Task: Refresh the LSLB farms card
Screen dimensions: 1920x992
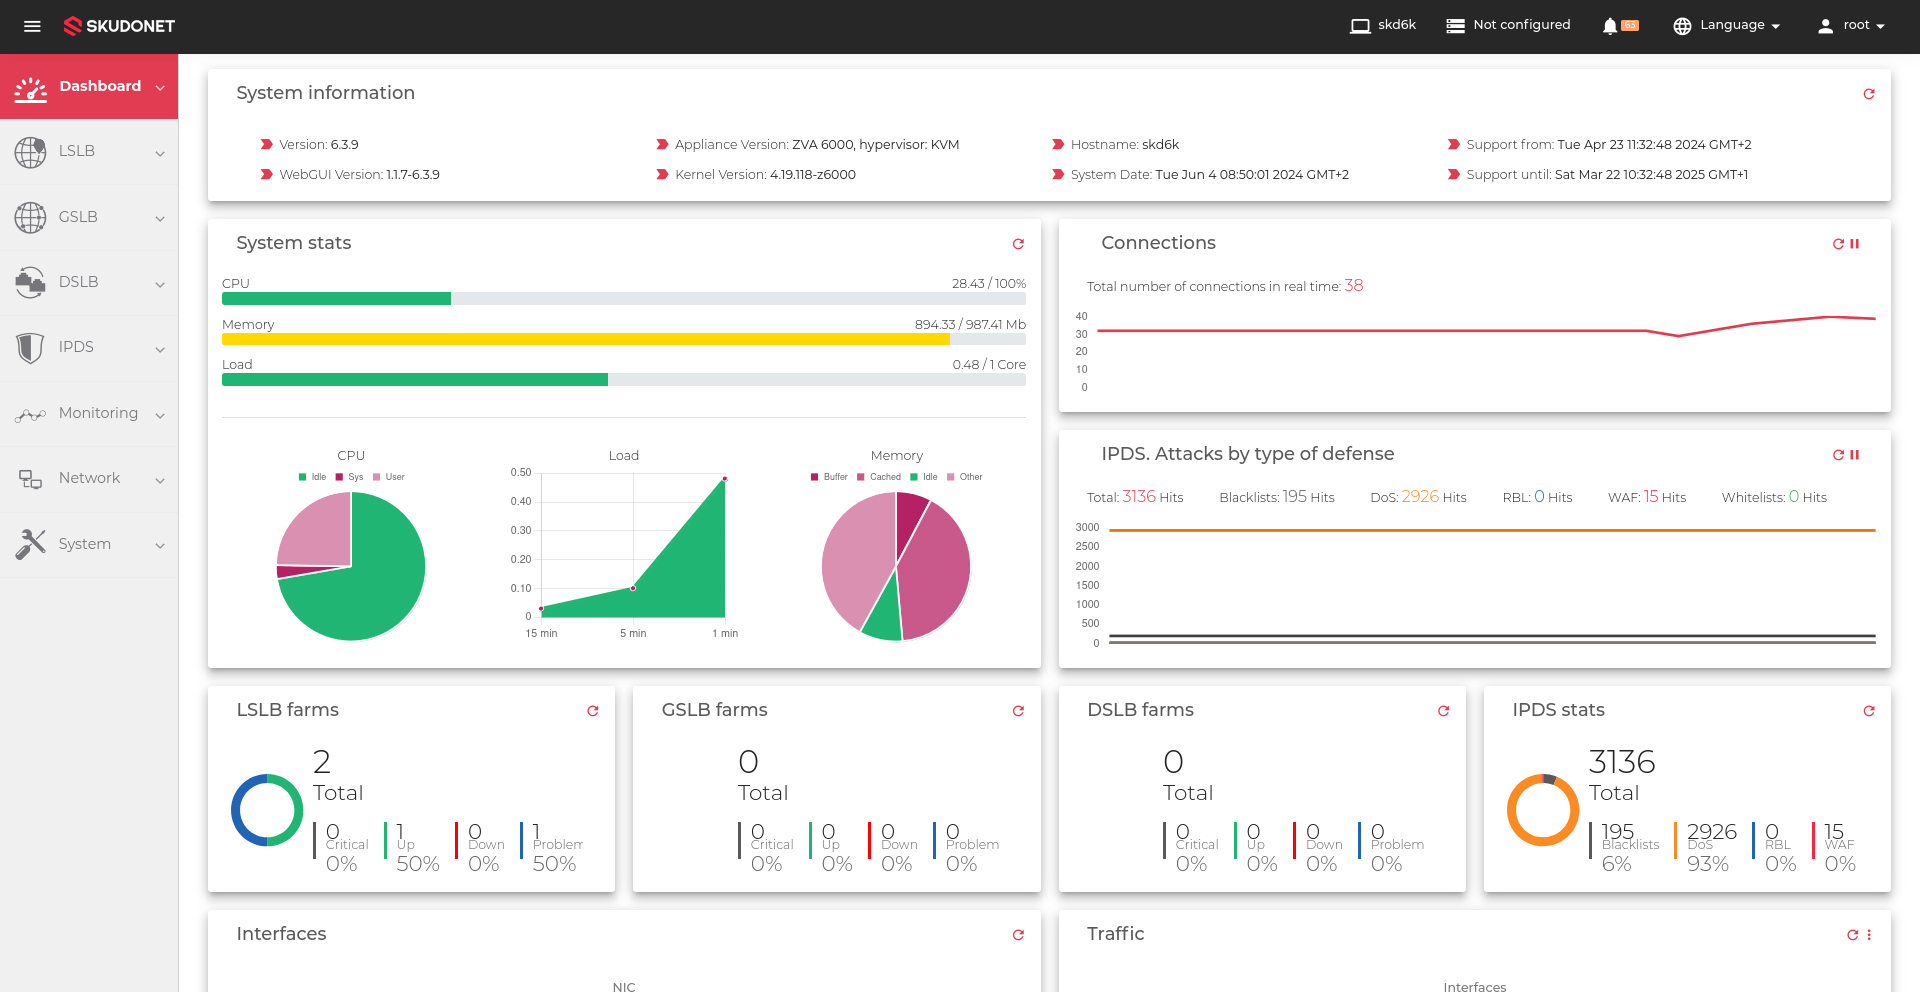Action: 593,711
